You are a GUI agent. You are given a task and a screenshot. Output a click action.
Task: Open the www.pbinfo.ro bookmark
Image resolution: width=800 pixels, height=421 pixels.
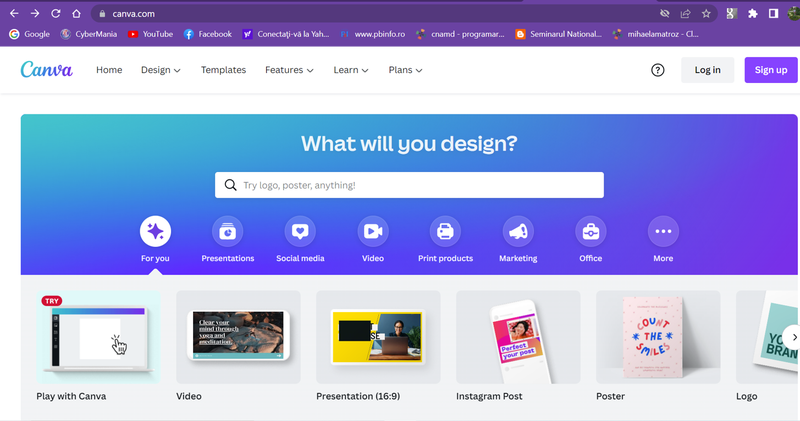click(373, 34)
